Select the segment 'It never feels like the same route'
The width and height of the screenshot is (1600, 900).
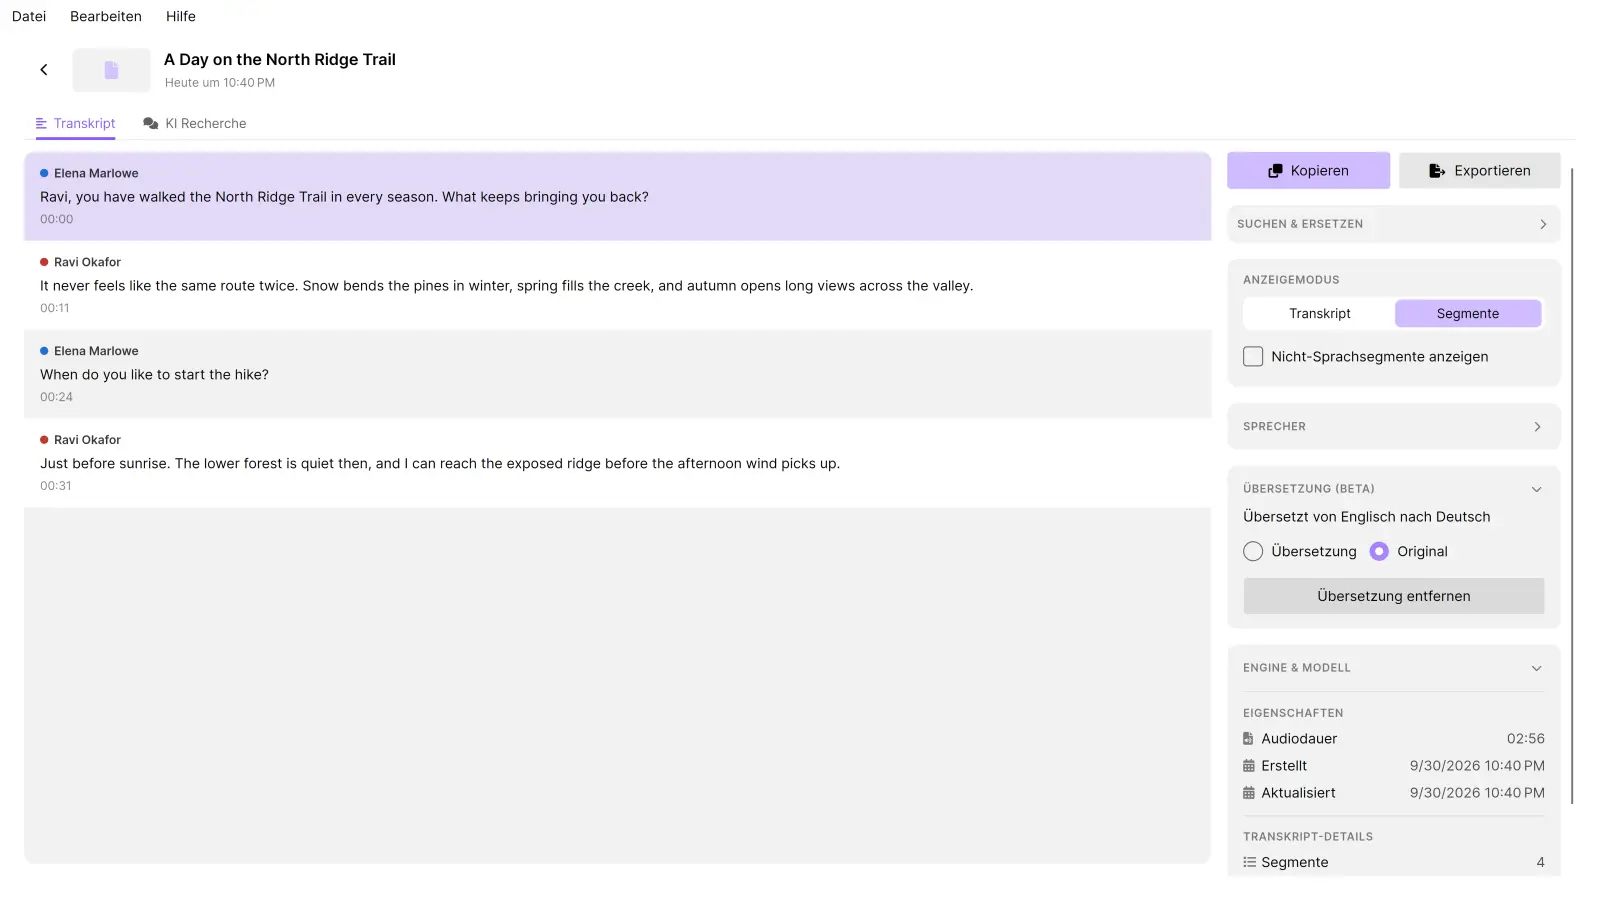click(x=617, y=286)
